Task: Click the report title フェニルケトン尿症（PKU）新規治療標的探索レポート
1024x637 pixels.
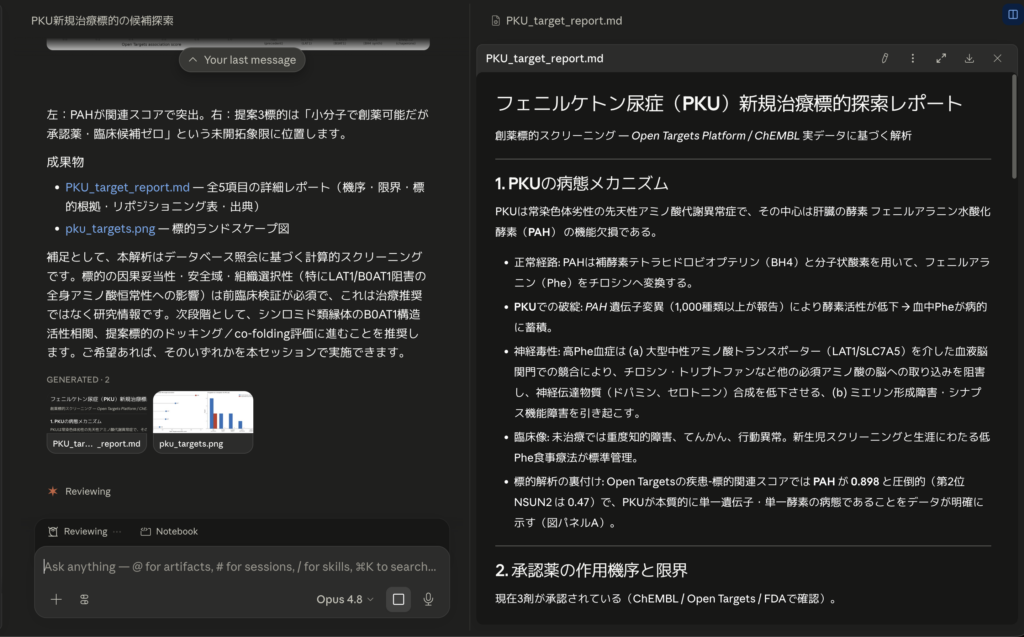Action: click(x=729, y=103)
